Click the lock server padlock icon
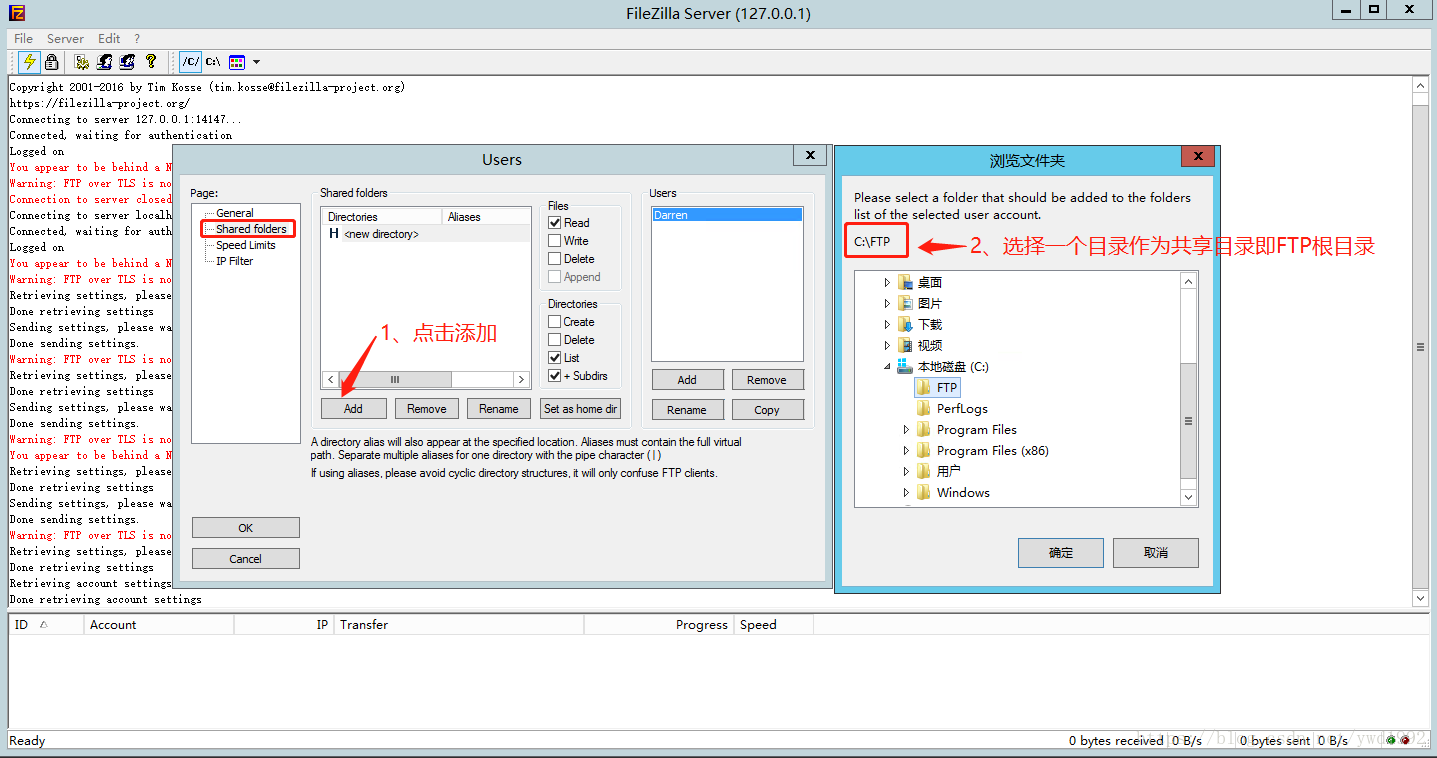The image size is (1437, 758). pos(52,62)
